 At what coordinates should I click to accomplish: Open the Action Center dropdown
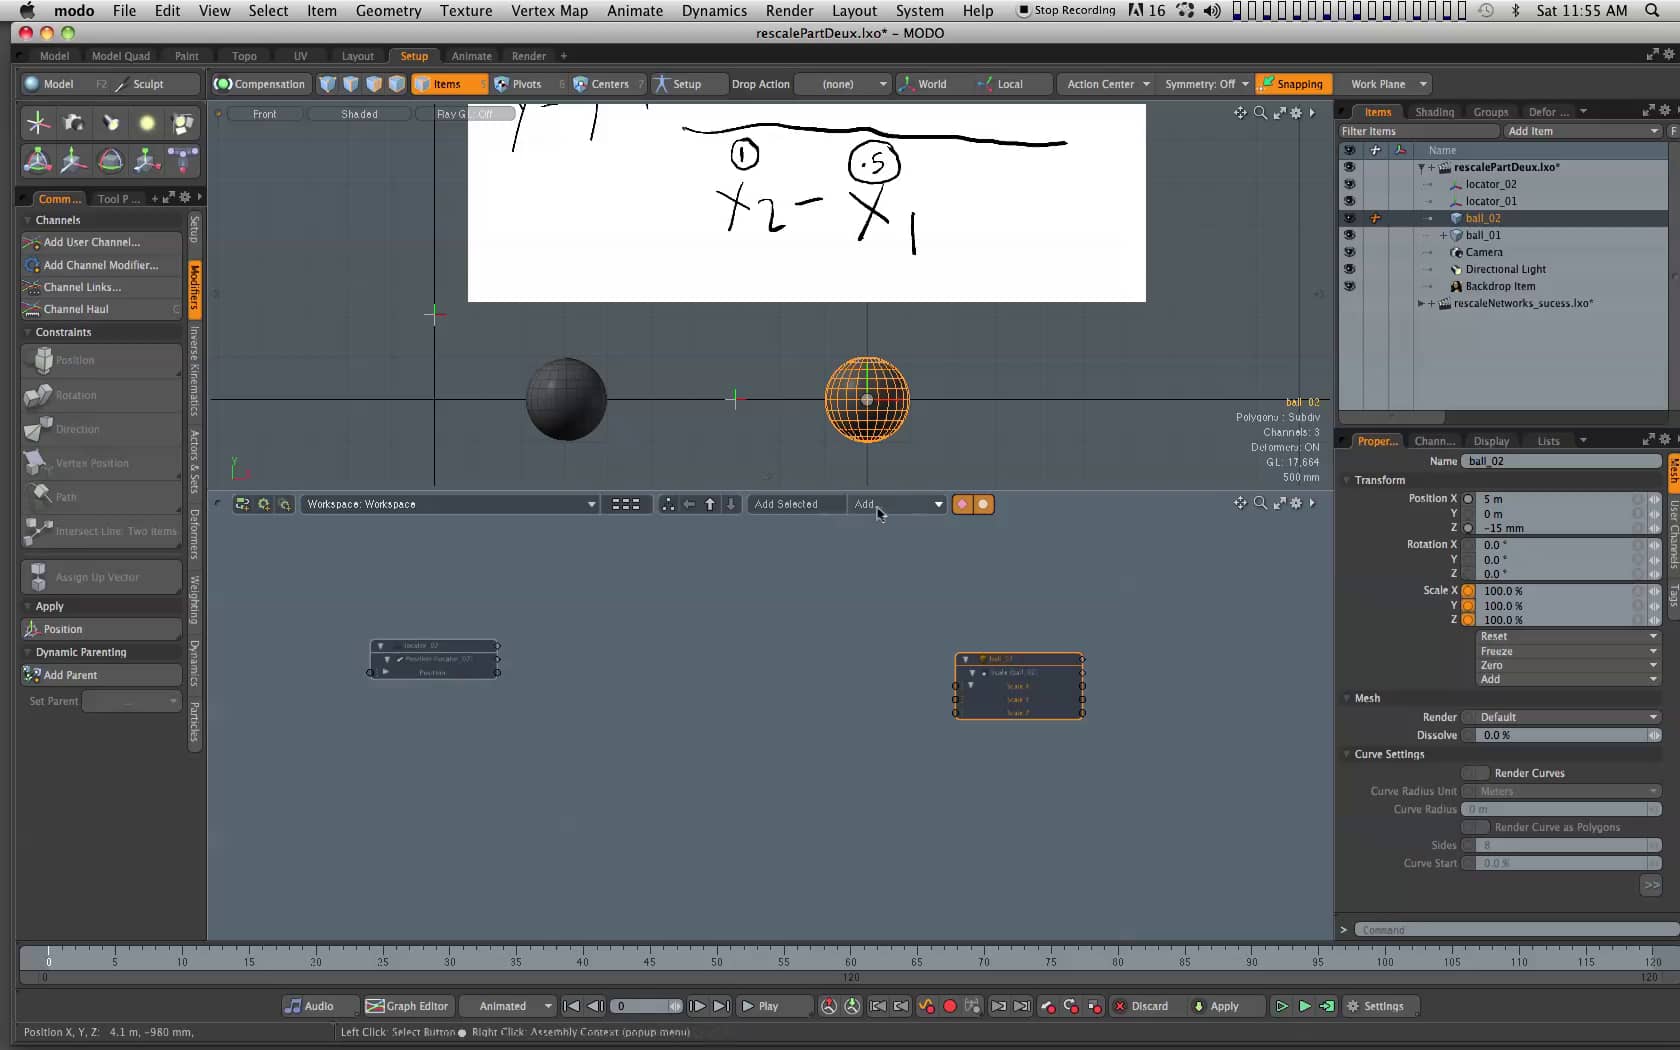[1108, 84]
